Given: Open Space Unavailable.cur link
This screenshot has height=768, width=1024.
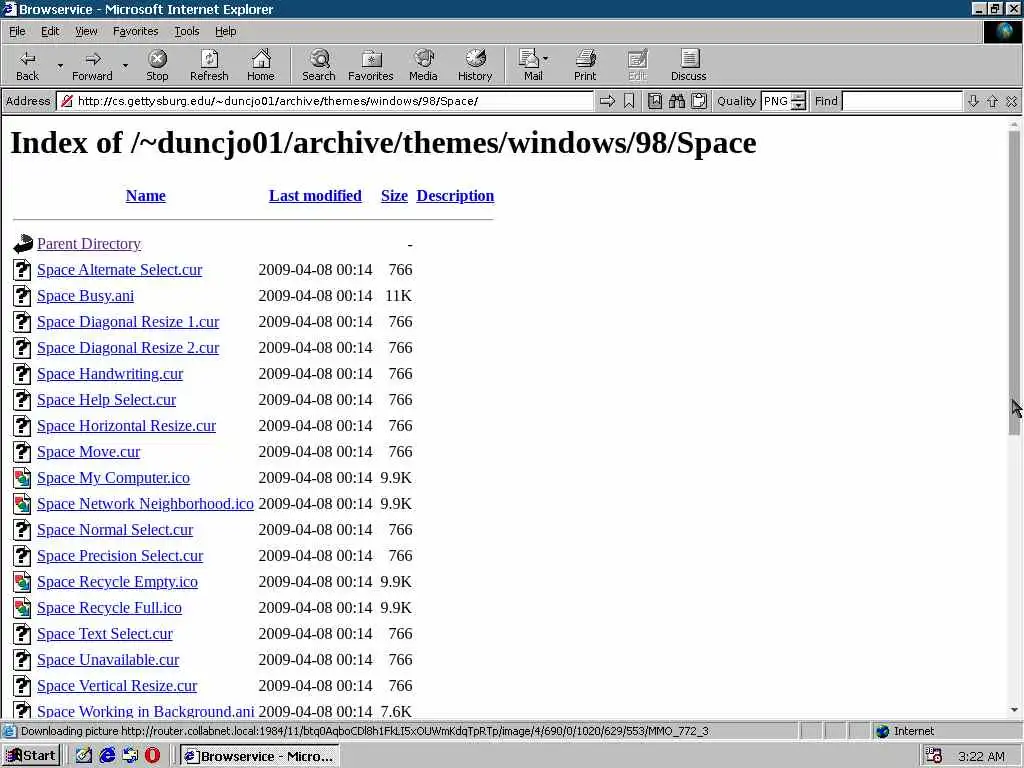Looking at the screenshot, I should pos(108,660).
